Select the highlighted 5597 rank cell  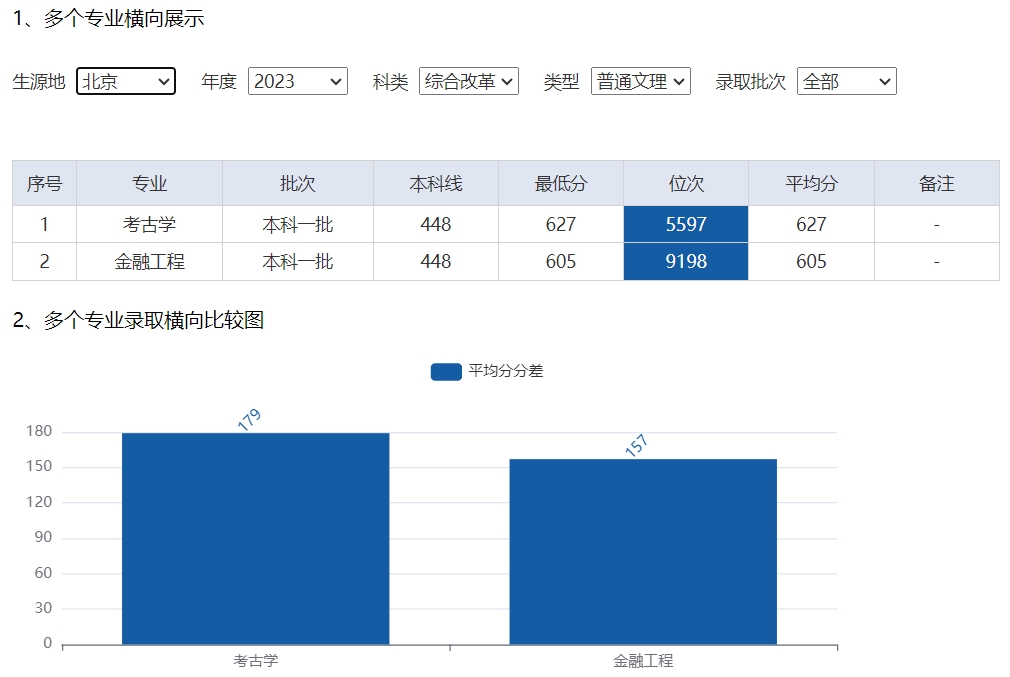[686, 224]
